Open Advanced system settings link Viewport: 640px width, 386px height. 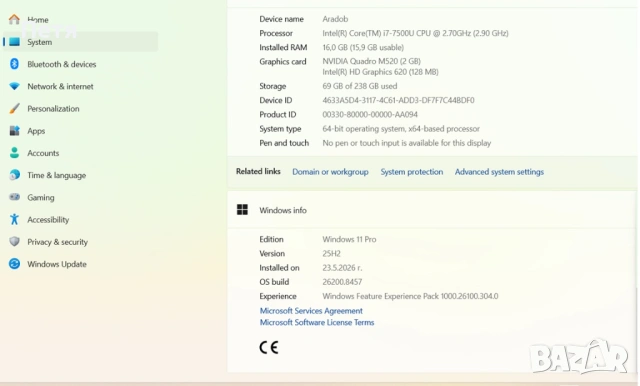499,172
